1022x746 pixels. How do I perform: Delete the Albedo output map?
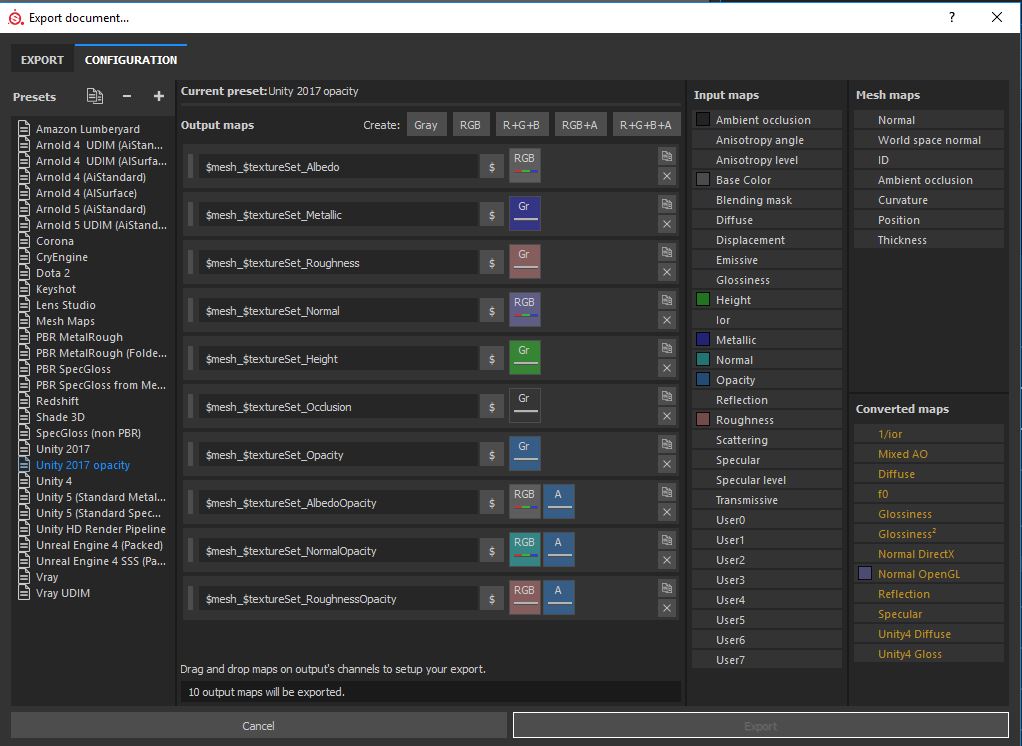point(667,176)
